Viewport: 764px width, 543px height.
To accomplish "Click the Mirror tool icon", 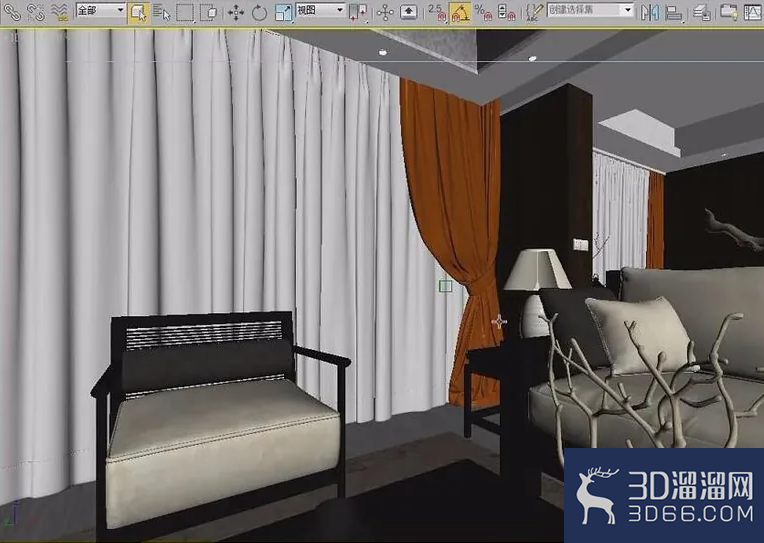I will coord(649,13).
